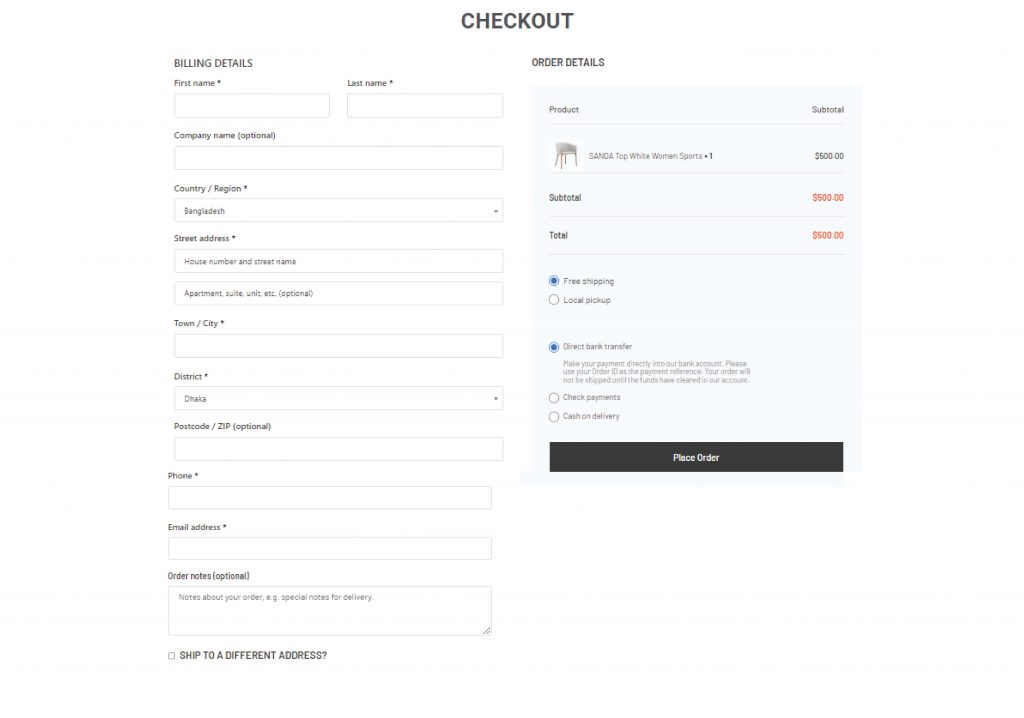Select the Free shipping option
The image size is (1024, 718).
pos(553,281)
